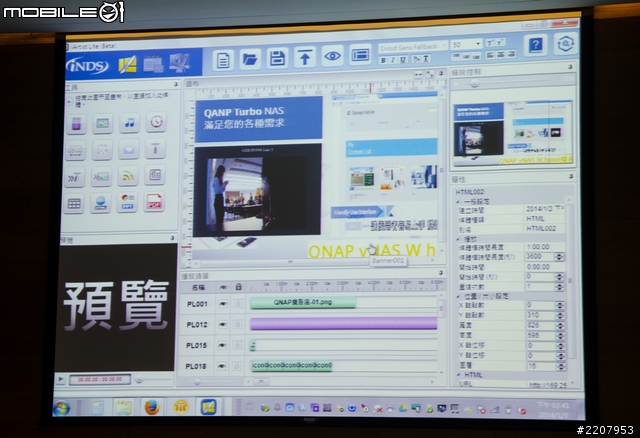This screenshot has height=438, width=640.
Task: Open the font size 50 dropdown
Action: click(x=466, y=44)
